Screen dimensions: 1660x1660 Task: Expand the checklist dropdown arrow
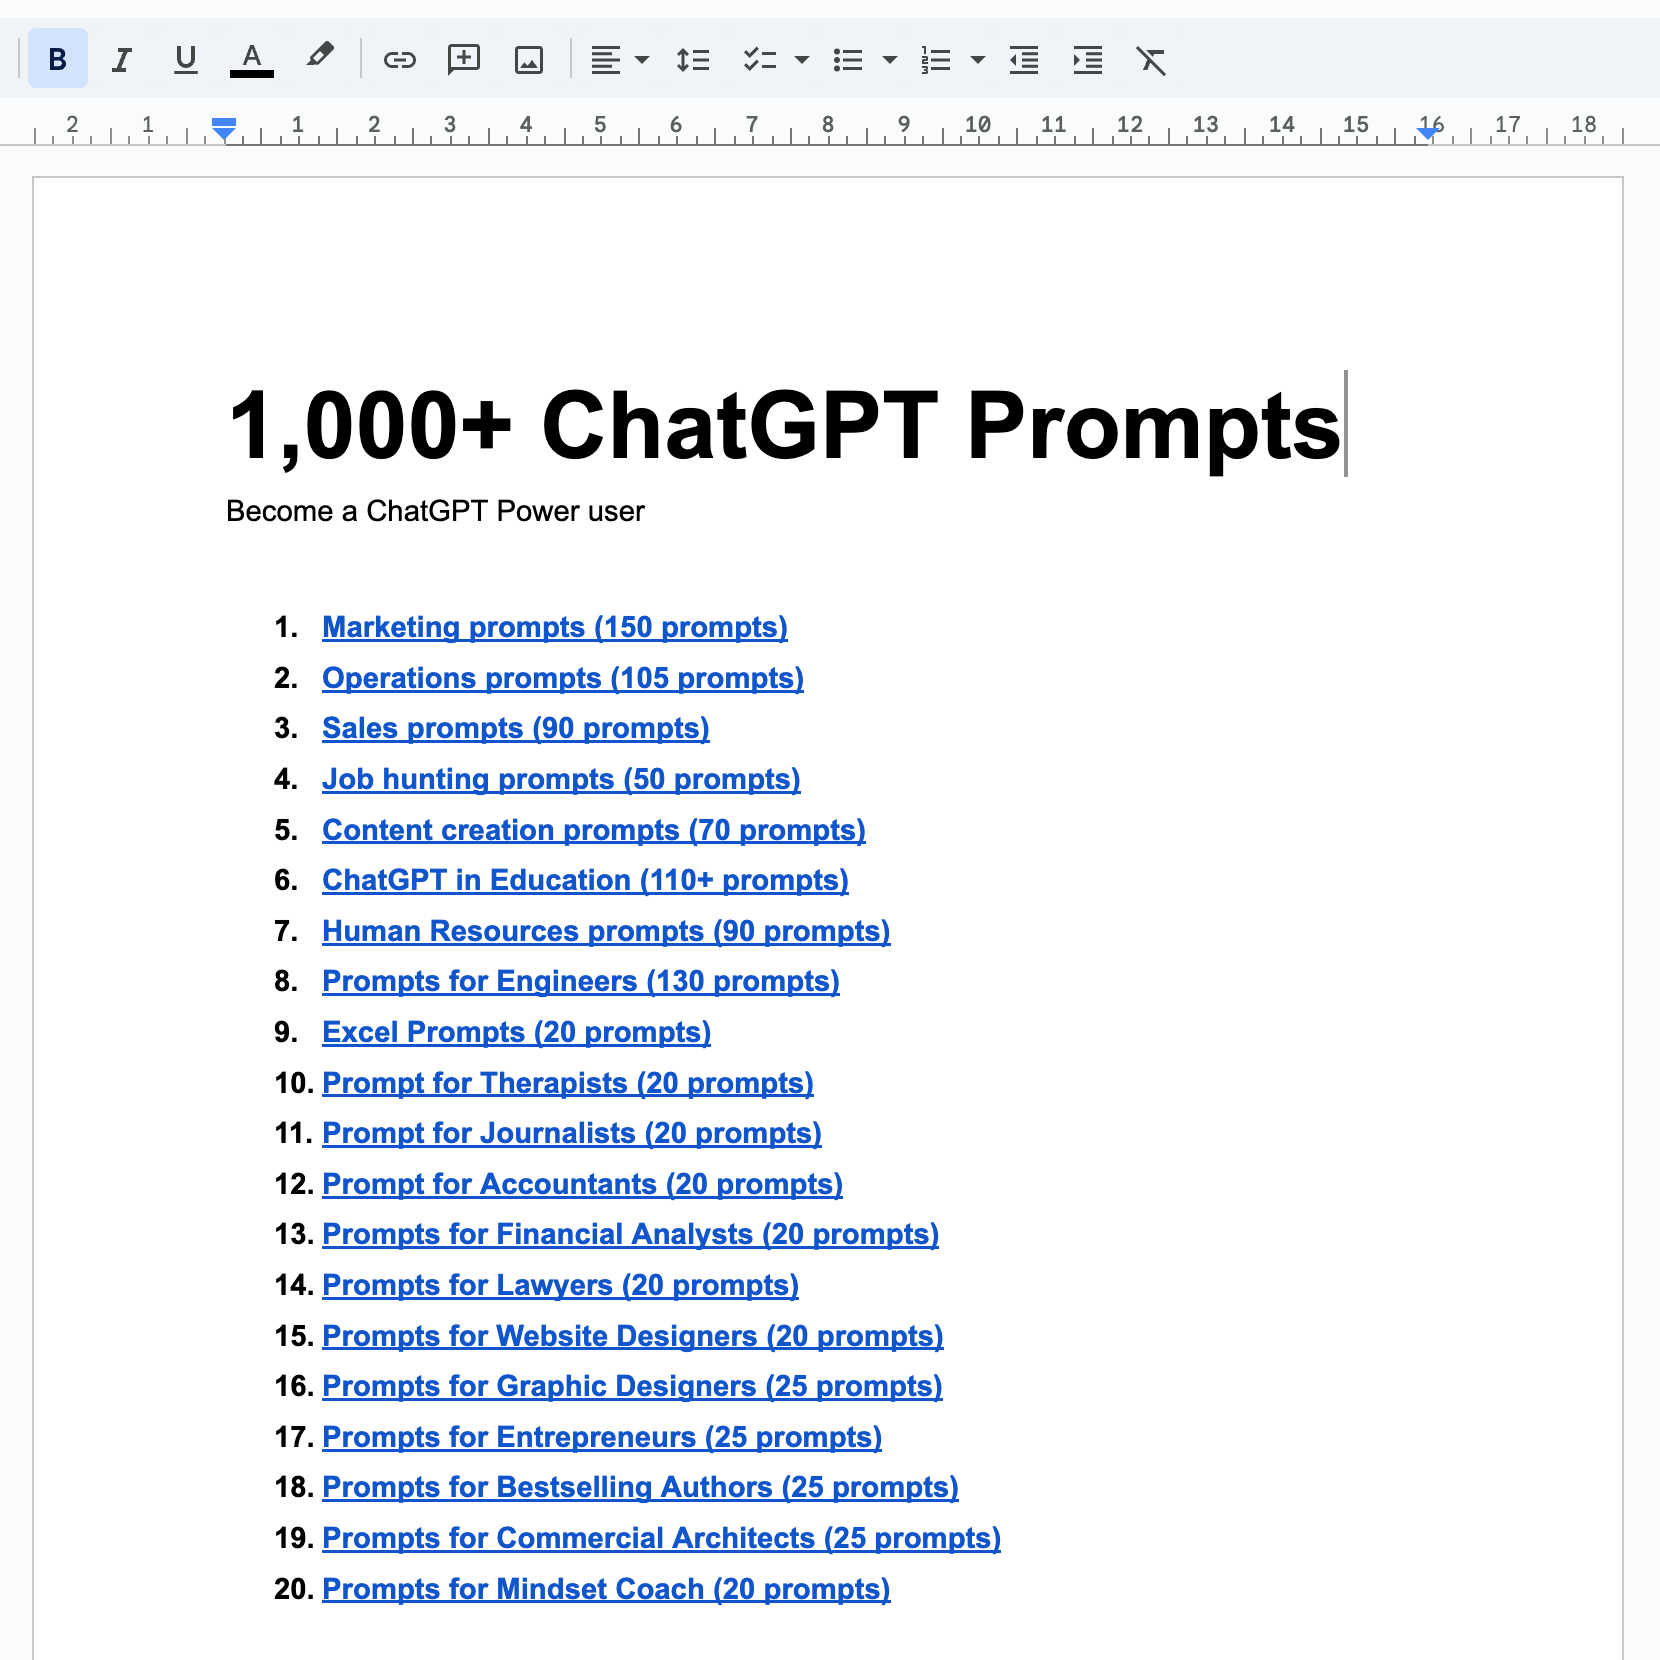(801, 60)
